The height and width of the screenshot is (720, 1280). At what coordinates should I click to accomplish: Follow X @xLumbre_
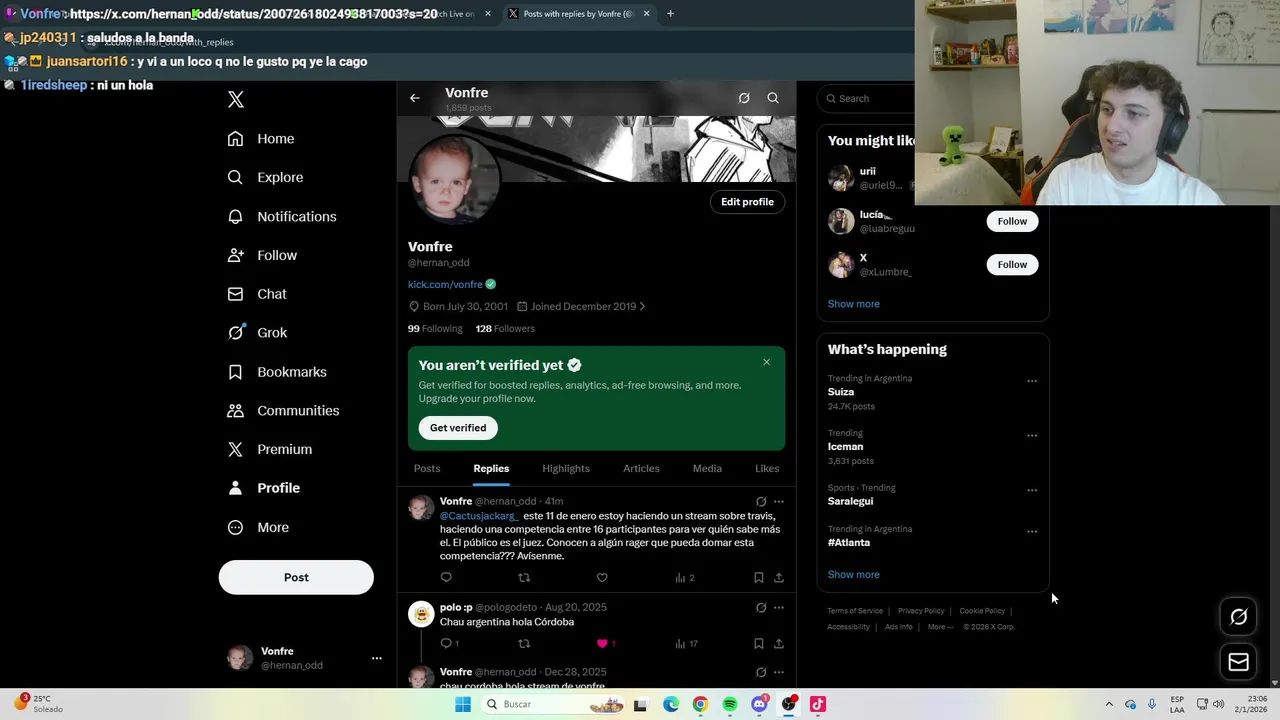click(1012, 264)
